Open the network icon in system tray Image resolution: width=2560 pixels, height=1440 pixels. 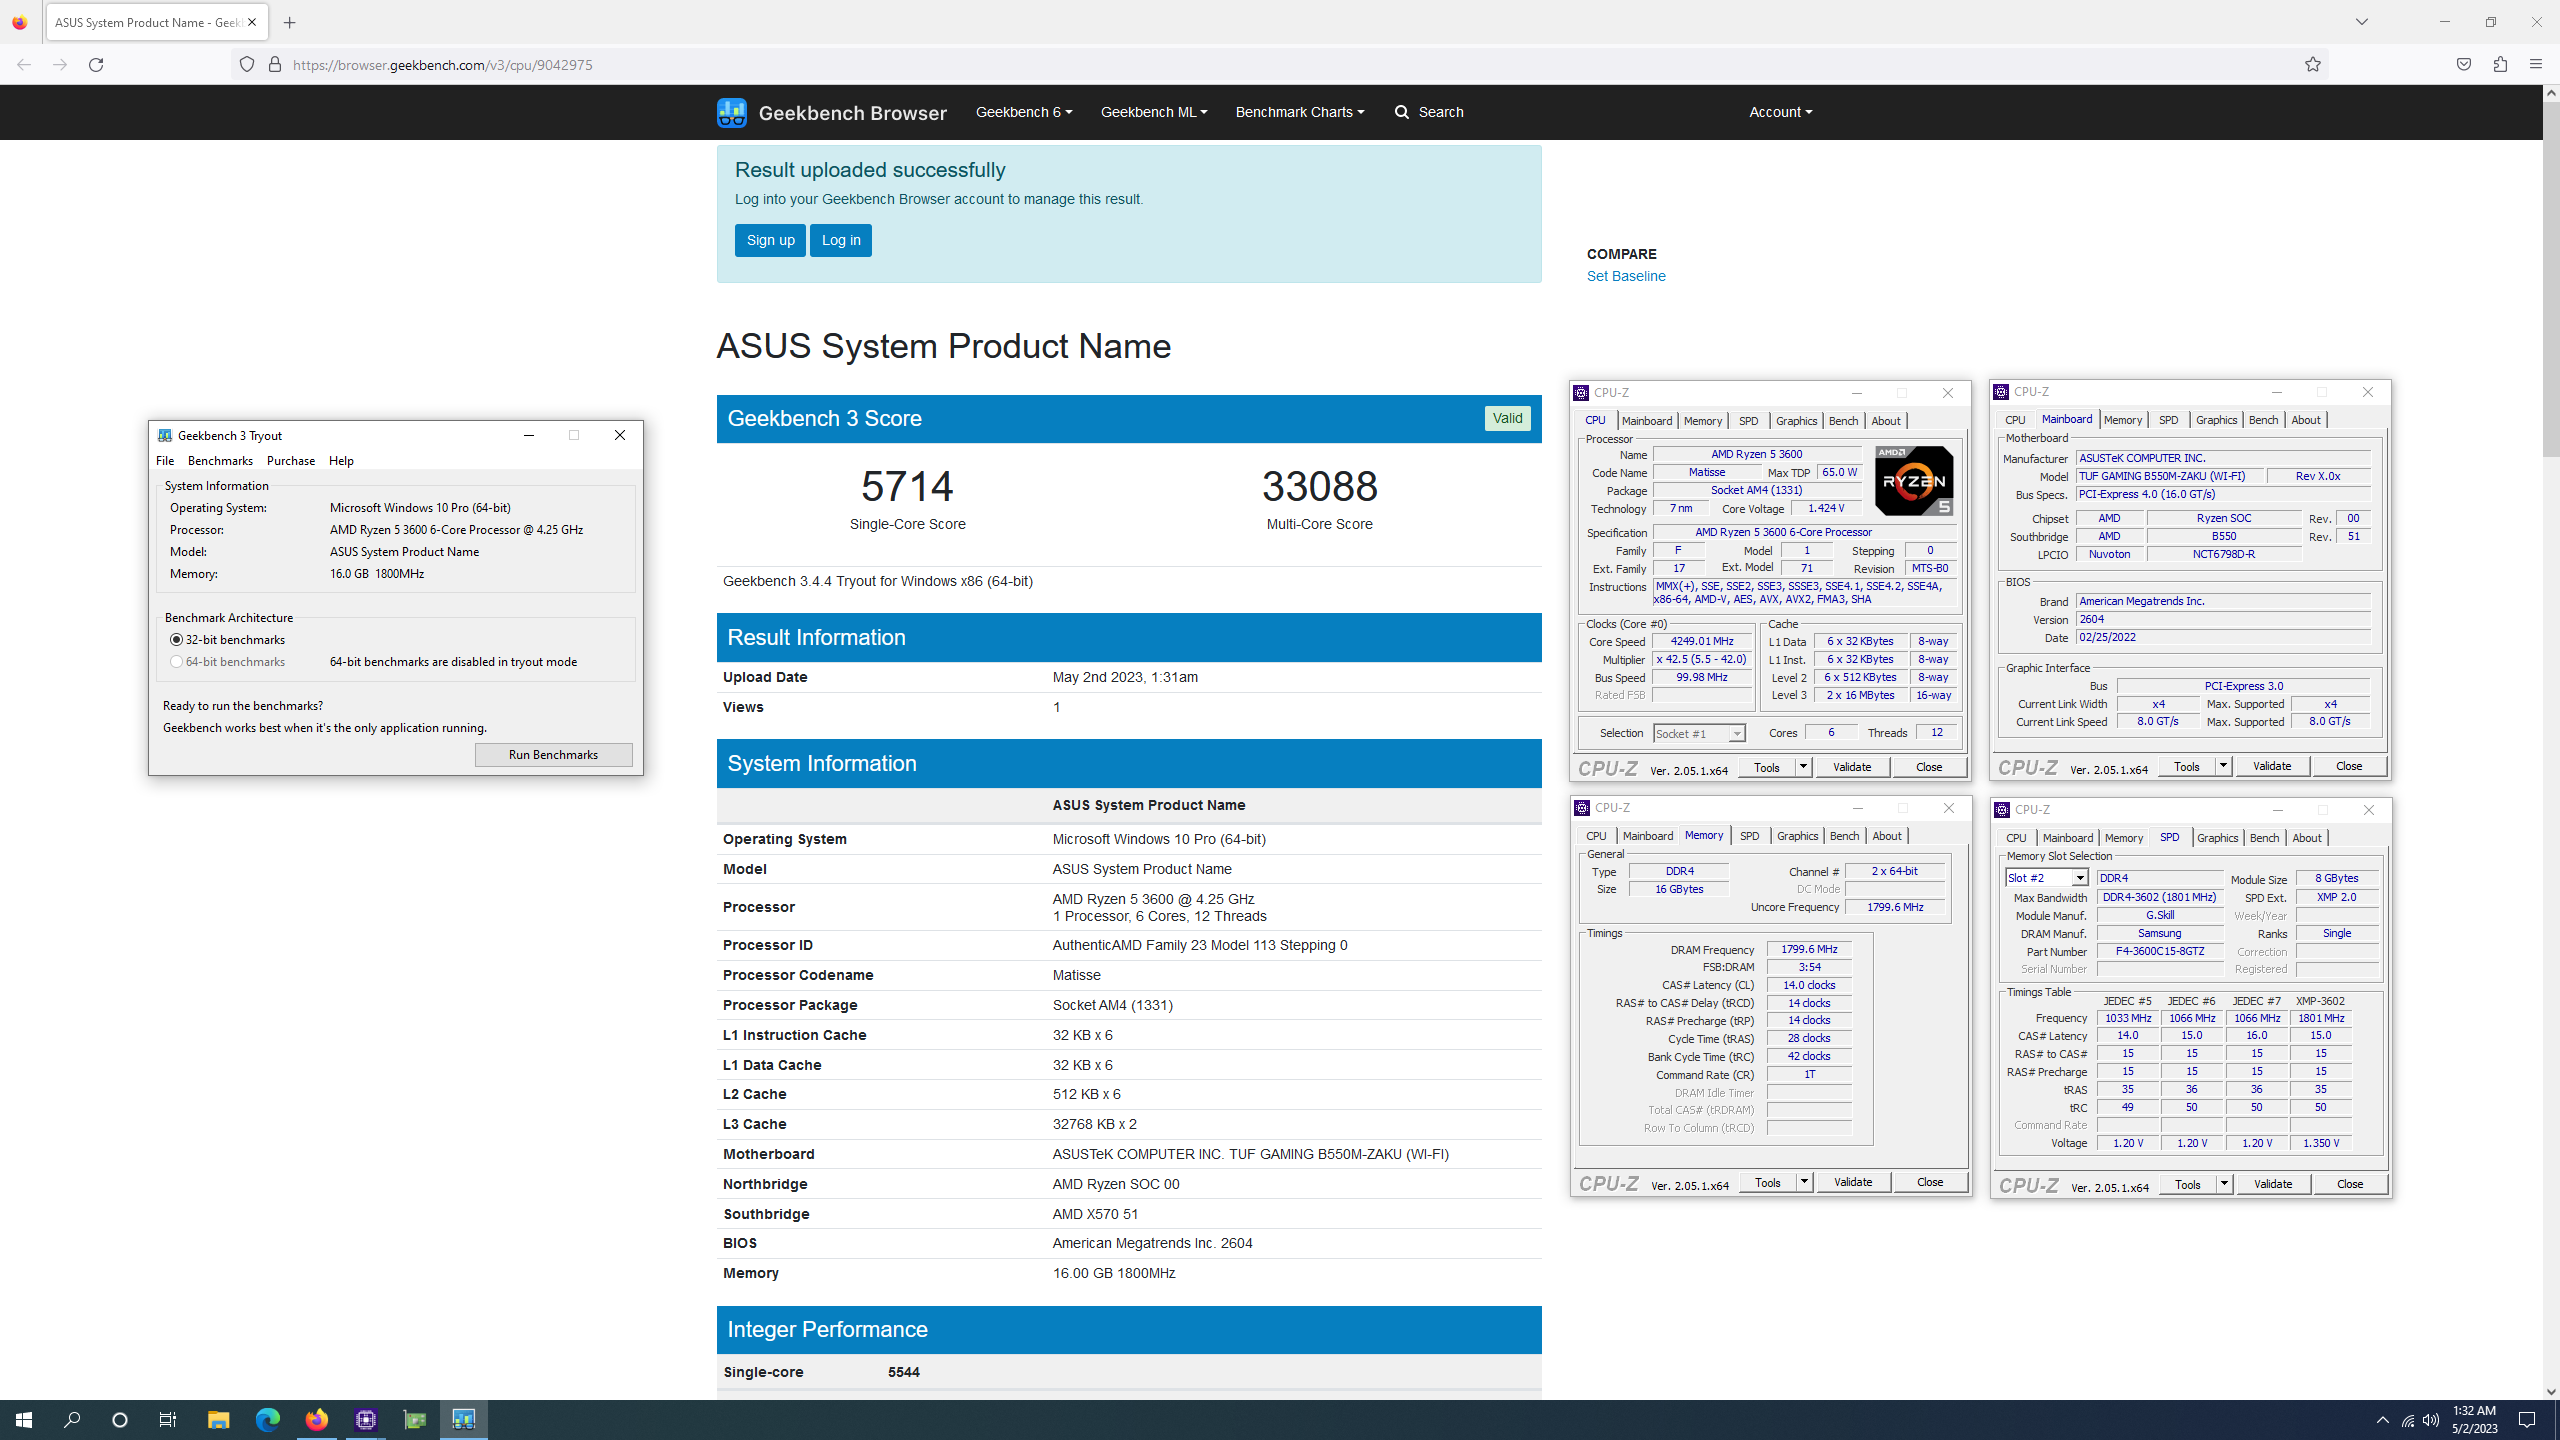pos(2407,1420)
